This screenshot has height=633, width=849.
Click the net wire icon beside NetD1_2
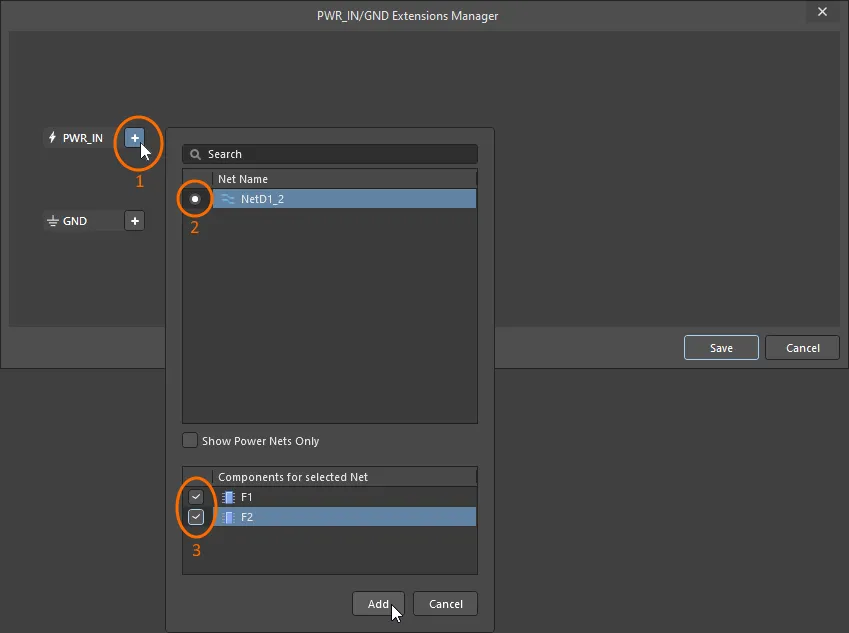[229, 198]
